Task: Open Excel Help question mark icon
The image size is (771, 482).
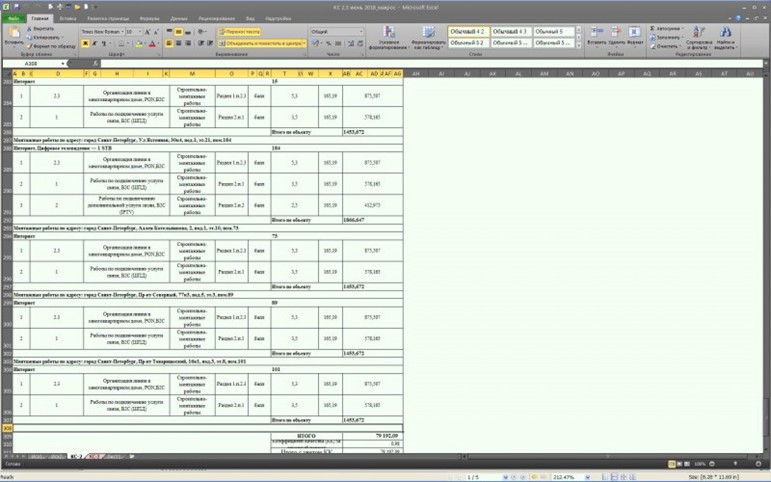Action: click(738, 18)
